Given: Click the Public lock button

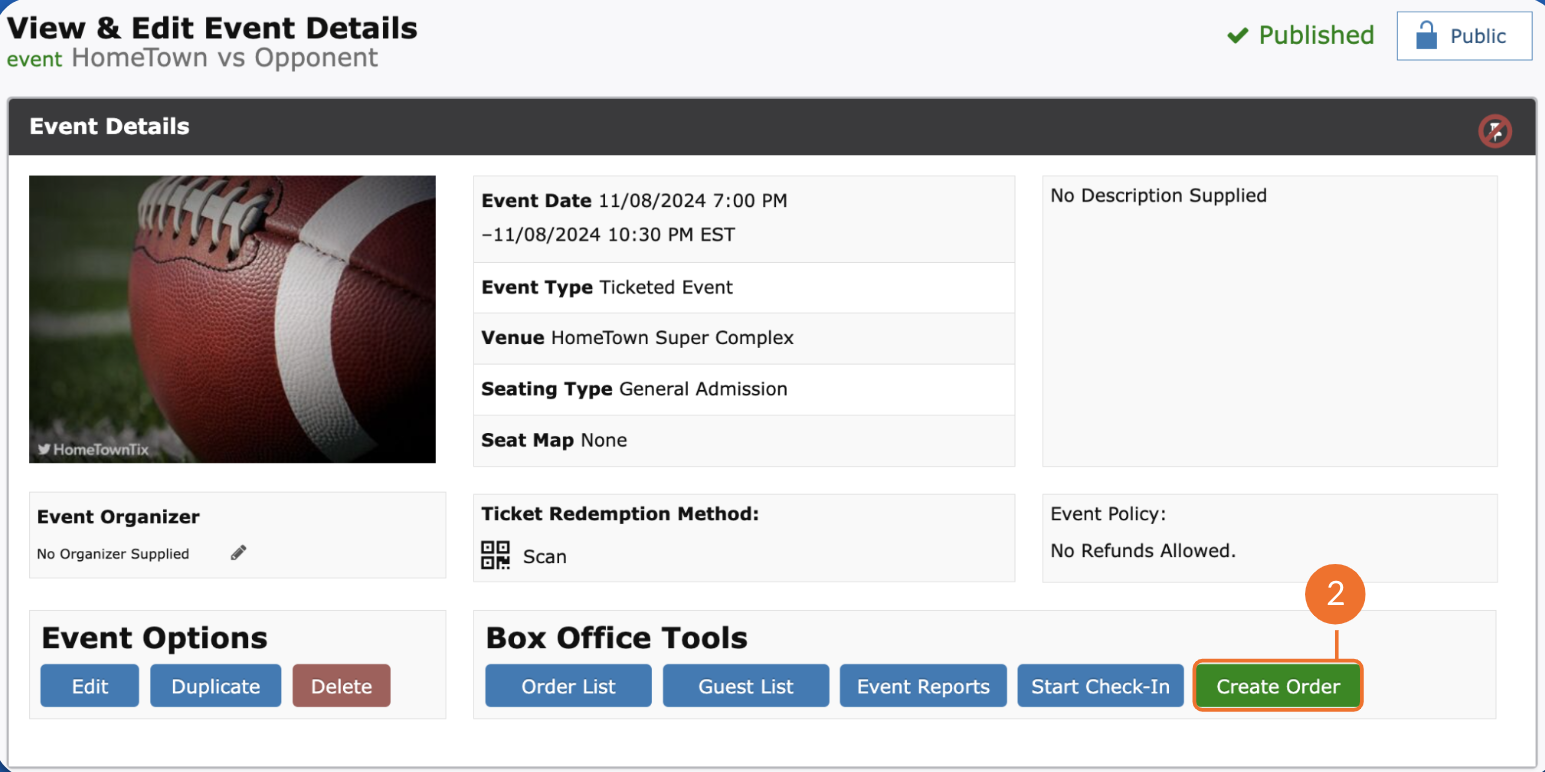Looking at the screenshot, I should [1464, 37].
